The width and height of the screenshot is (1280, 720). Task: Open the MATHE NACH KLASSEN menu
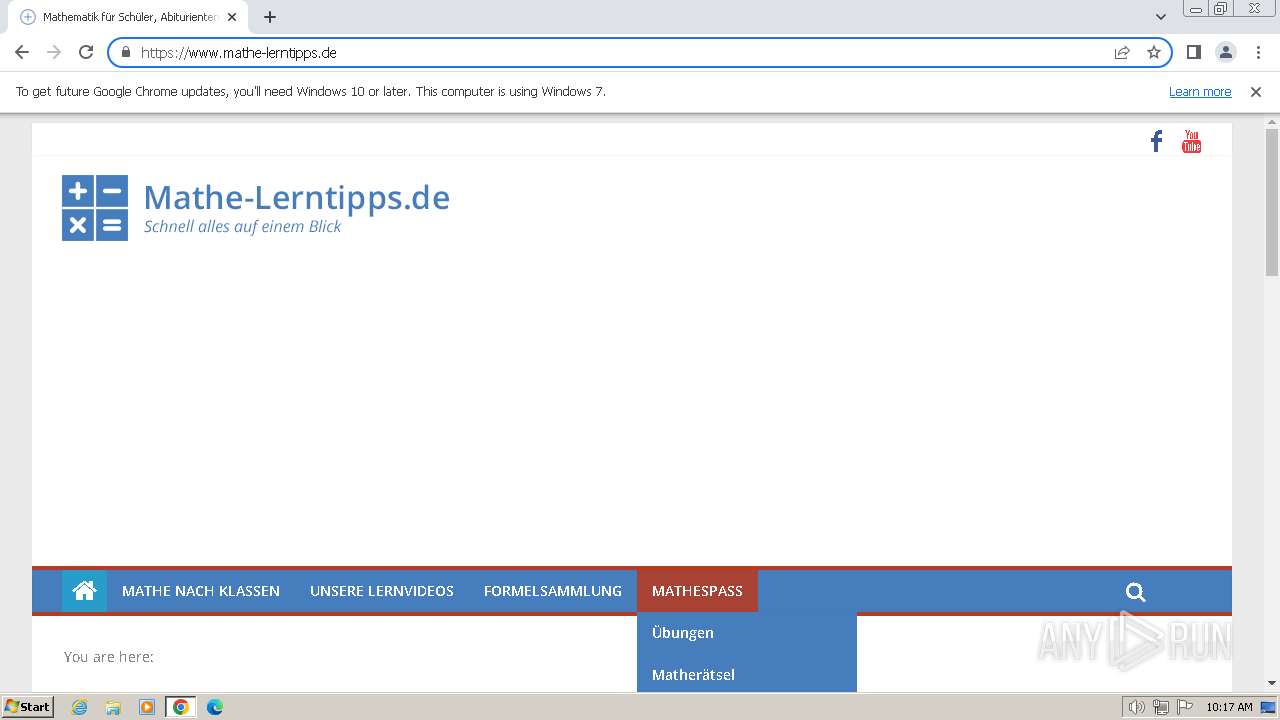201,591
